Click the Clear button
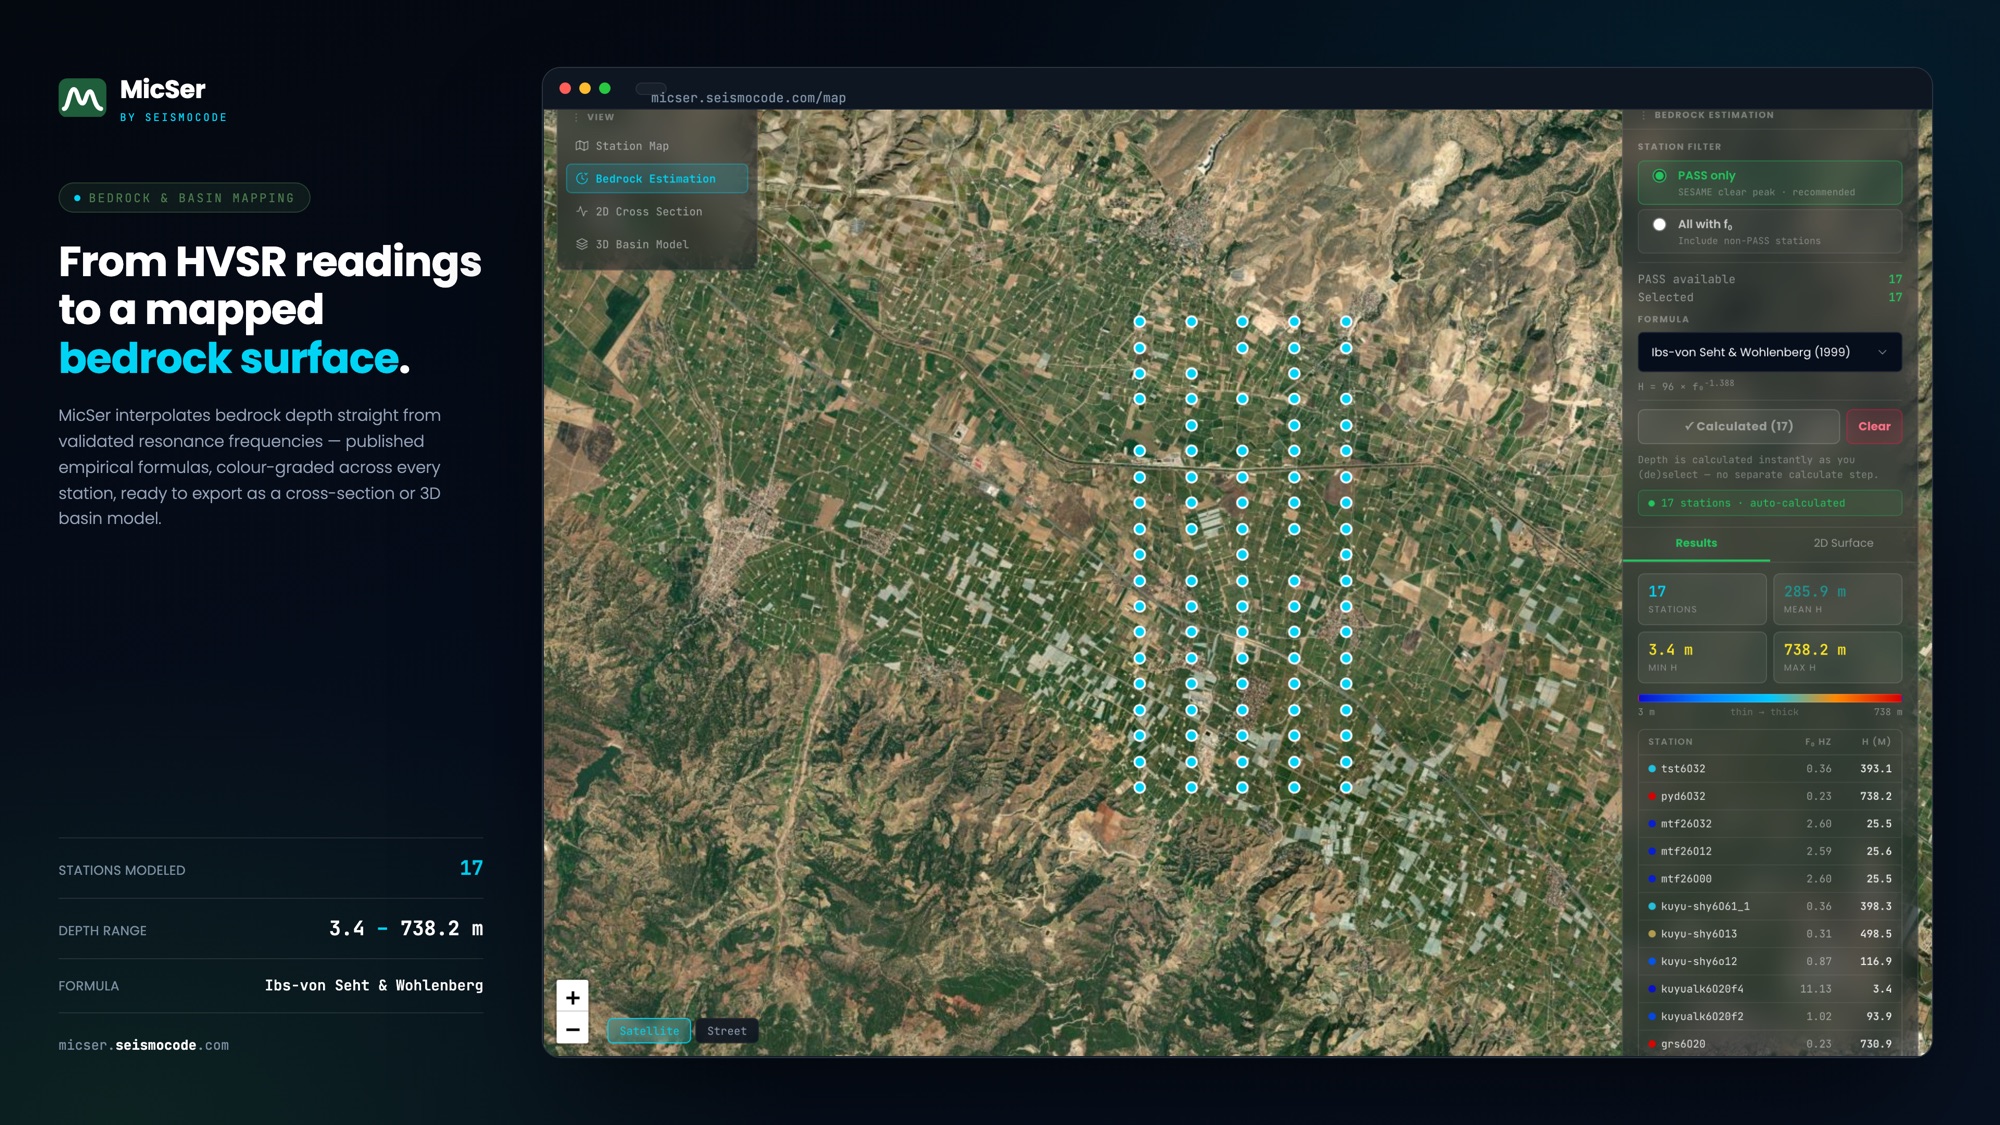 click(x=1874, y=426)
